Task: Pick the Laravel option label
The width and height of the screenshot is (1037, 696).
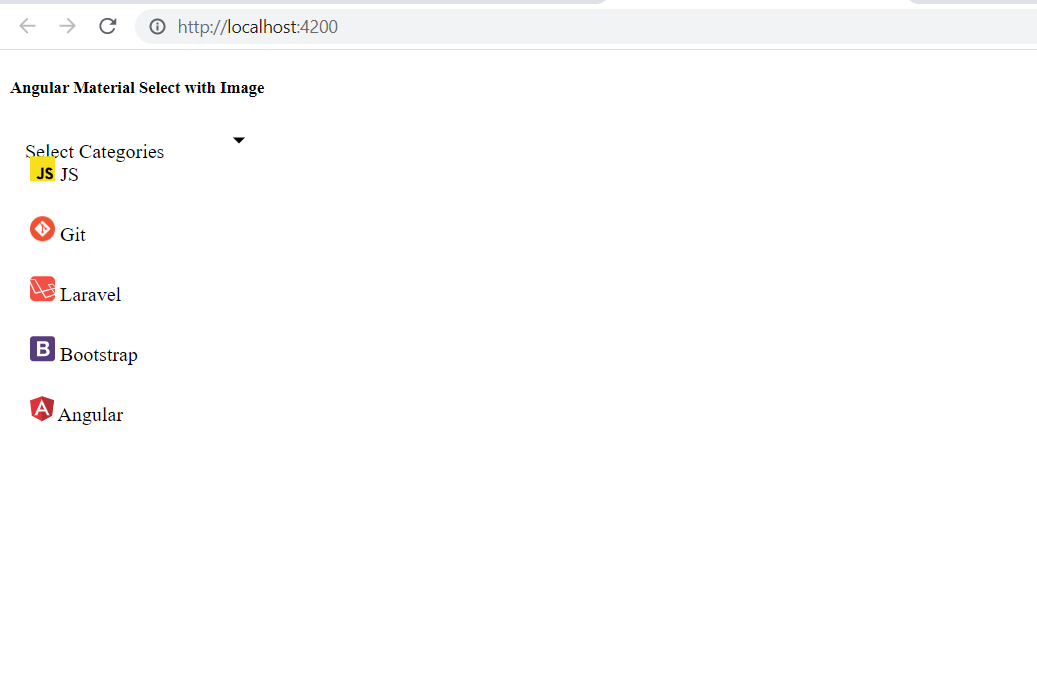Action: [x=91, y=295]
